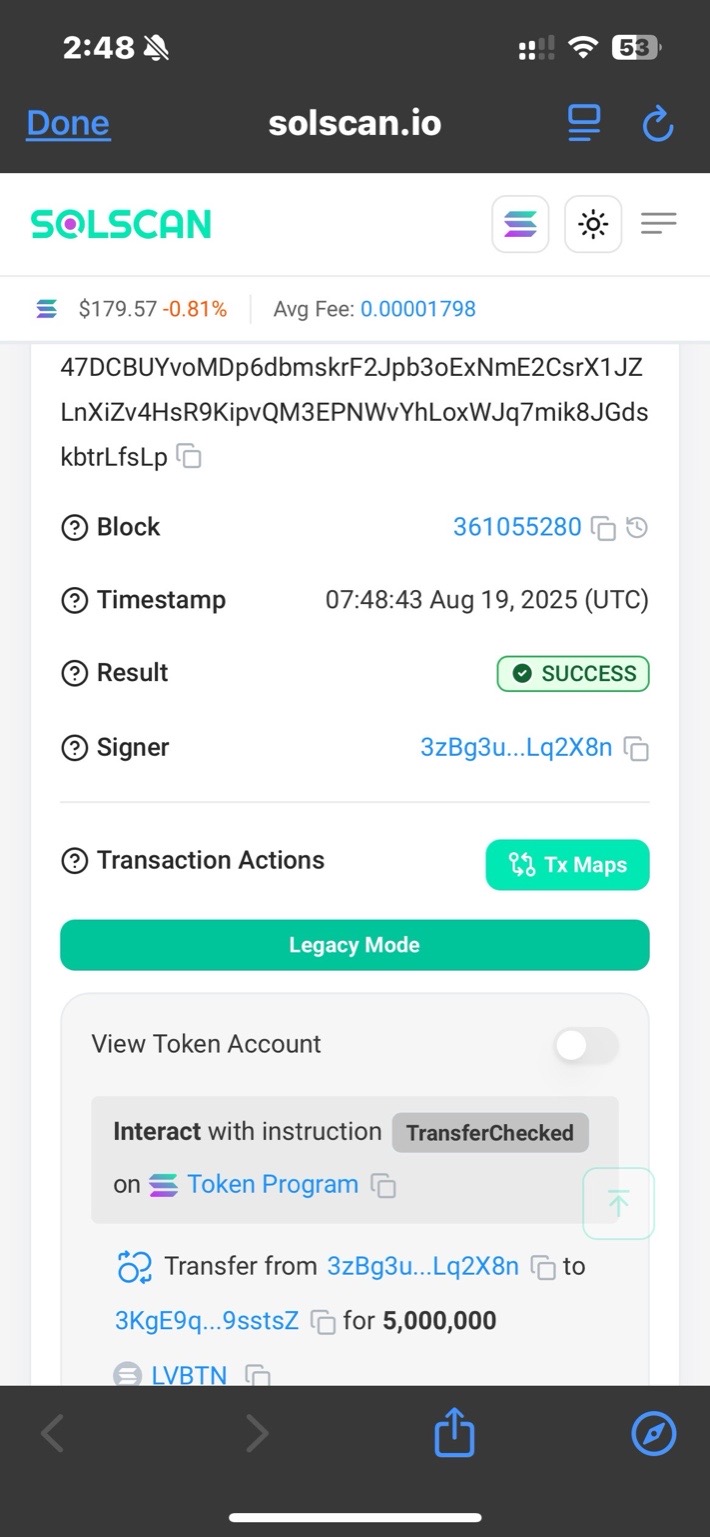Copy the signer address

tap(636, 748)
